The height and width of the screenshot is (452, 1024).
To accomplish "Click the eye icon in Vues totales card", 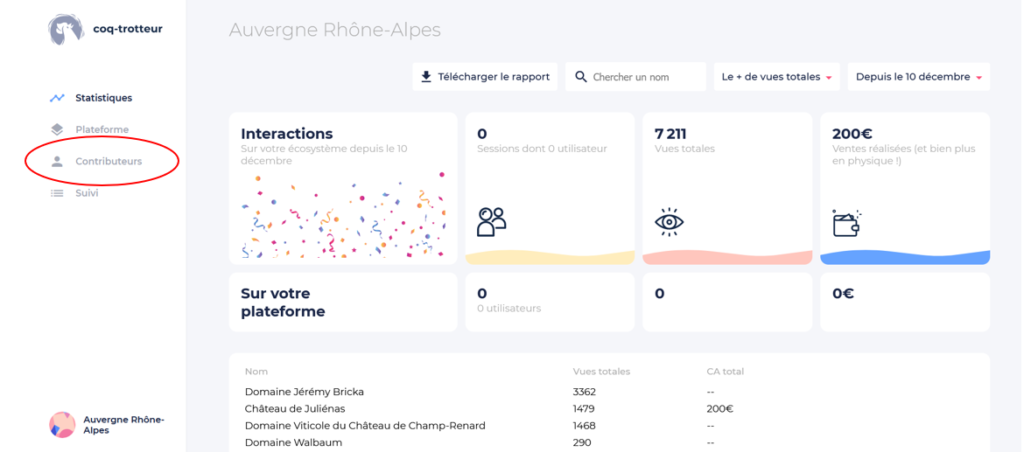I will [x=669, y=223].
